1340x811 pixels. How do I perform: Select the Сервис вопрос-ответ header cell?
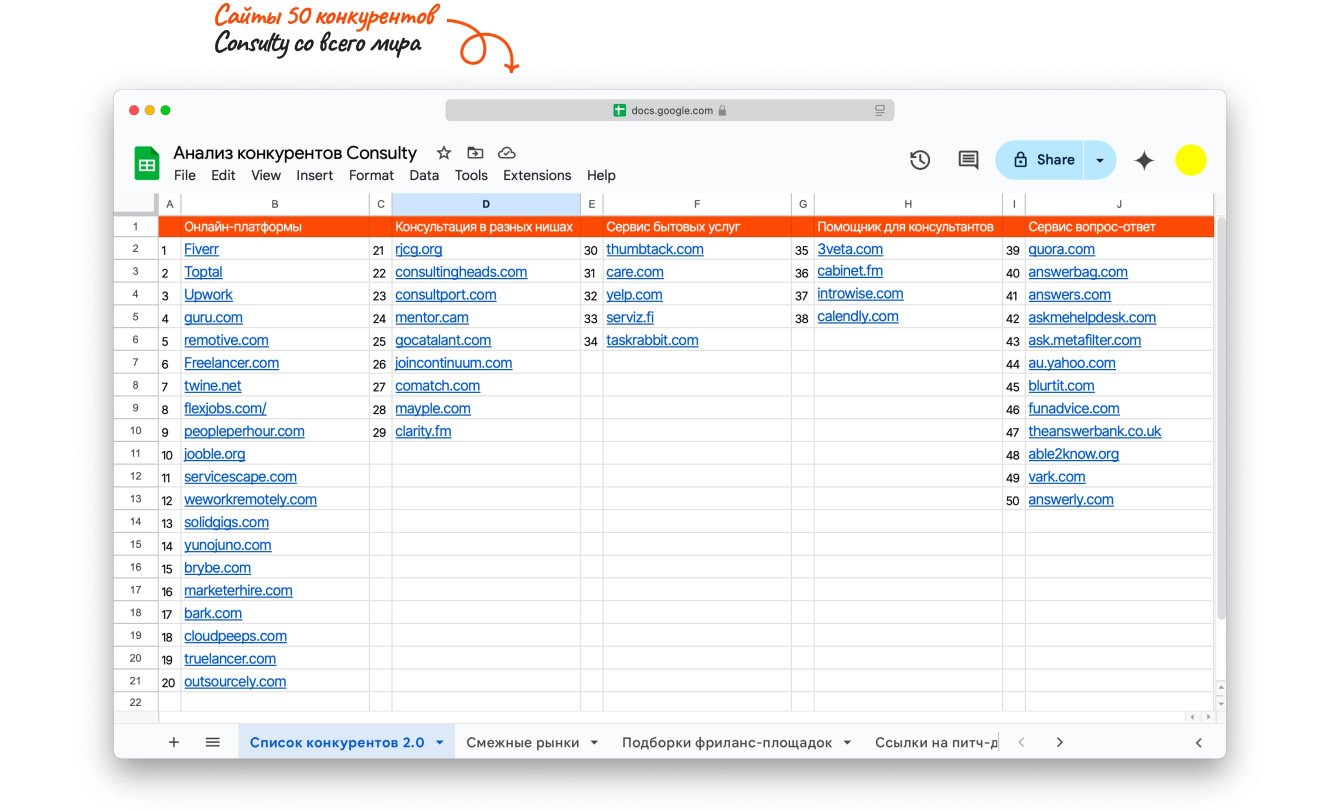click(x=1119, y=227)
